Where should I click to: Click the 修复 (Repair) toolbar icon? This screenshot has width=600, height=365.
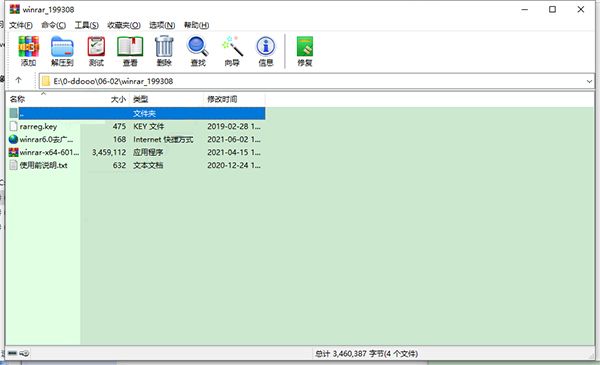pyautogui.click(x=305, y=51)
